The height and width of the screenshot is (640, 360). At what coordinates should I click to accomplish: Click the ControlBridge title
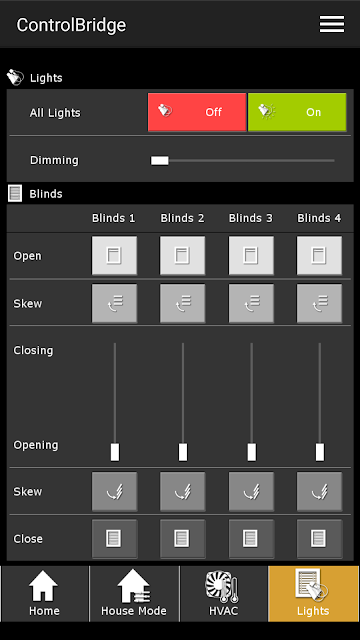pos(71,25)
